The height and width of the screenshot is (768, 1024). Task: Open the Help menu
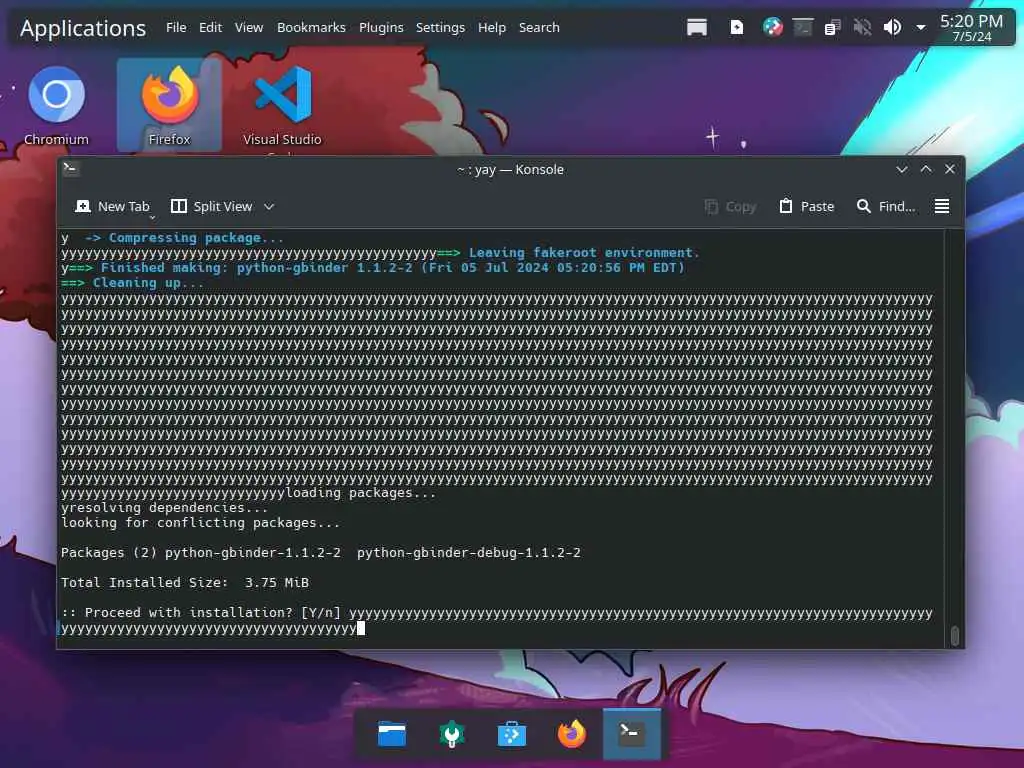pyautogui.click(x=492, y=27)
